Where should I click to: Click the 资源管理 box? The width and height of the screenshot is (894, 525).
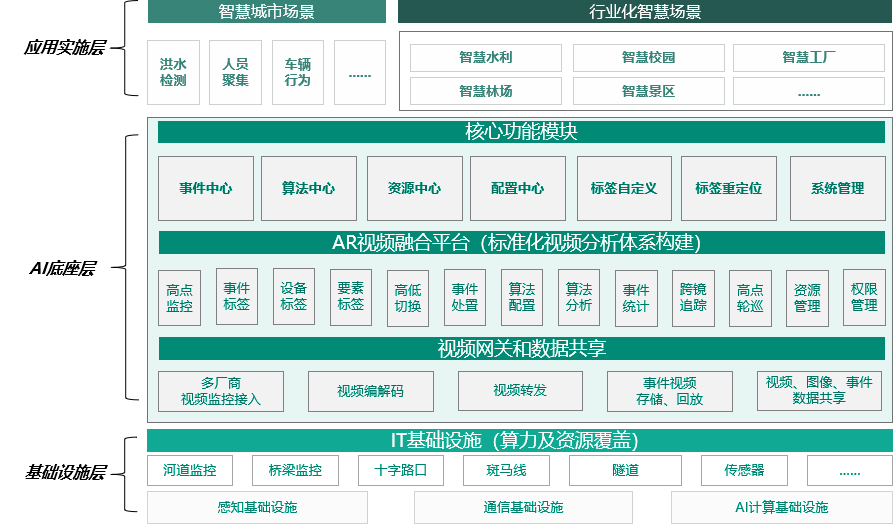[807, 298]
